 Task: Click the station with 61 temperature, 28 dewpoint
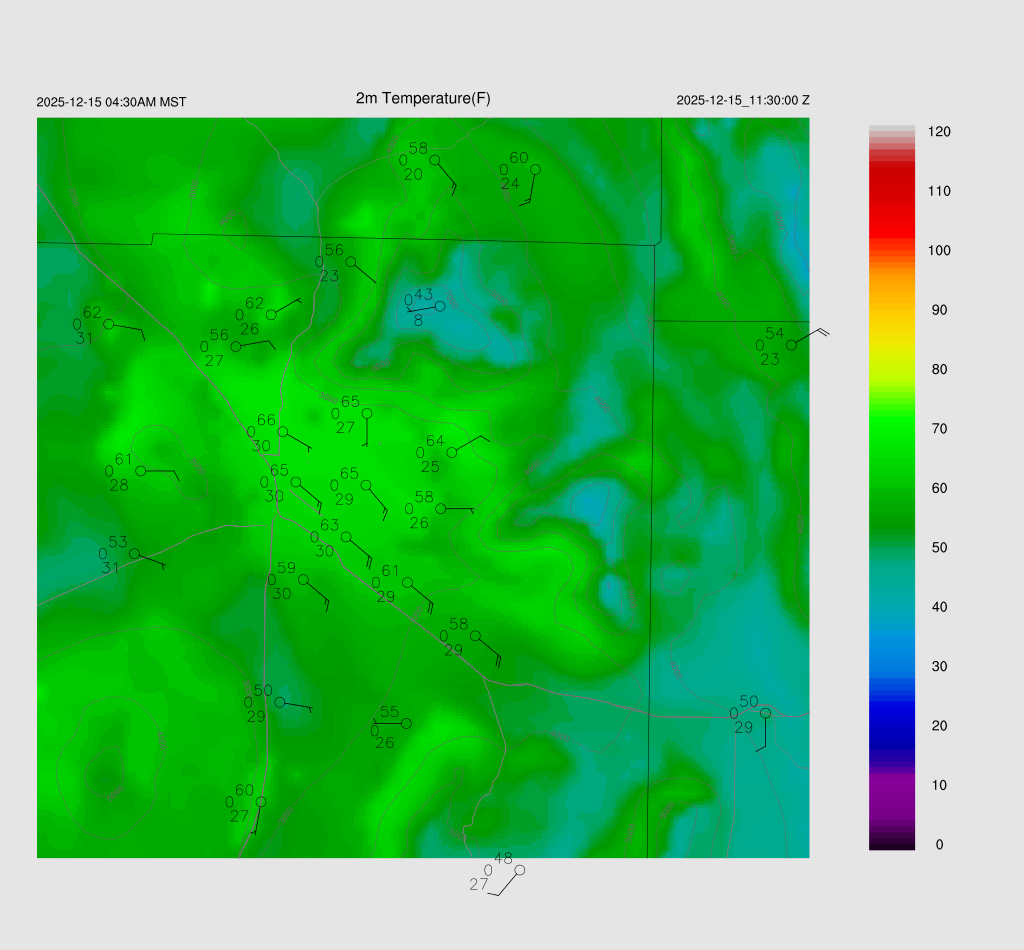point(141,470)
